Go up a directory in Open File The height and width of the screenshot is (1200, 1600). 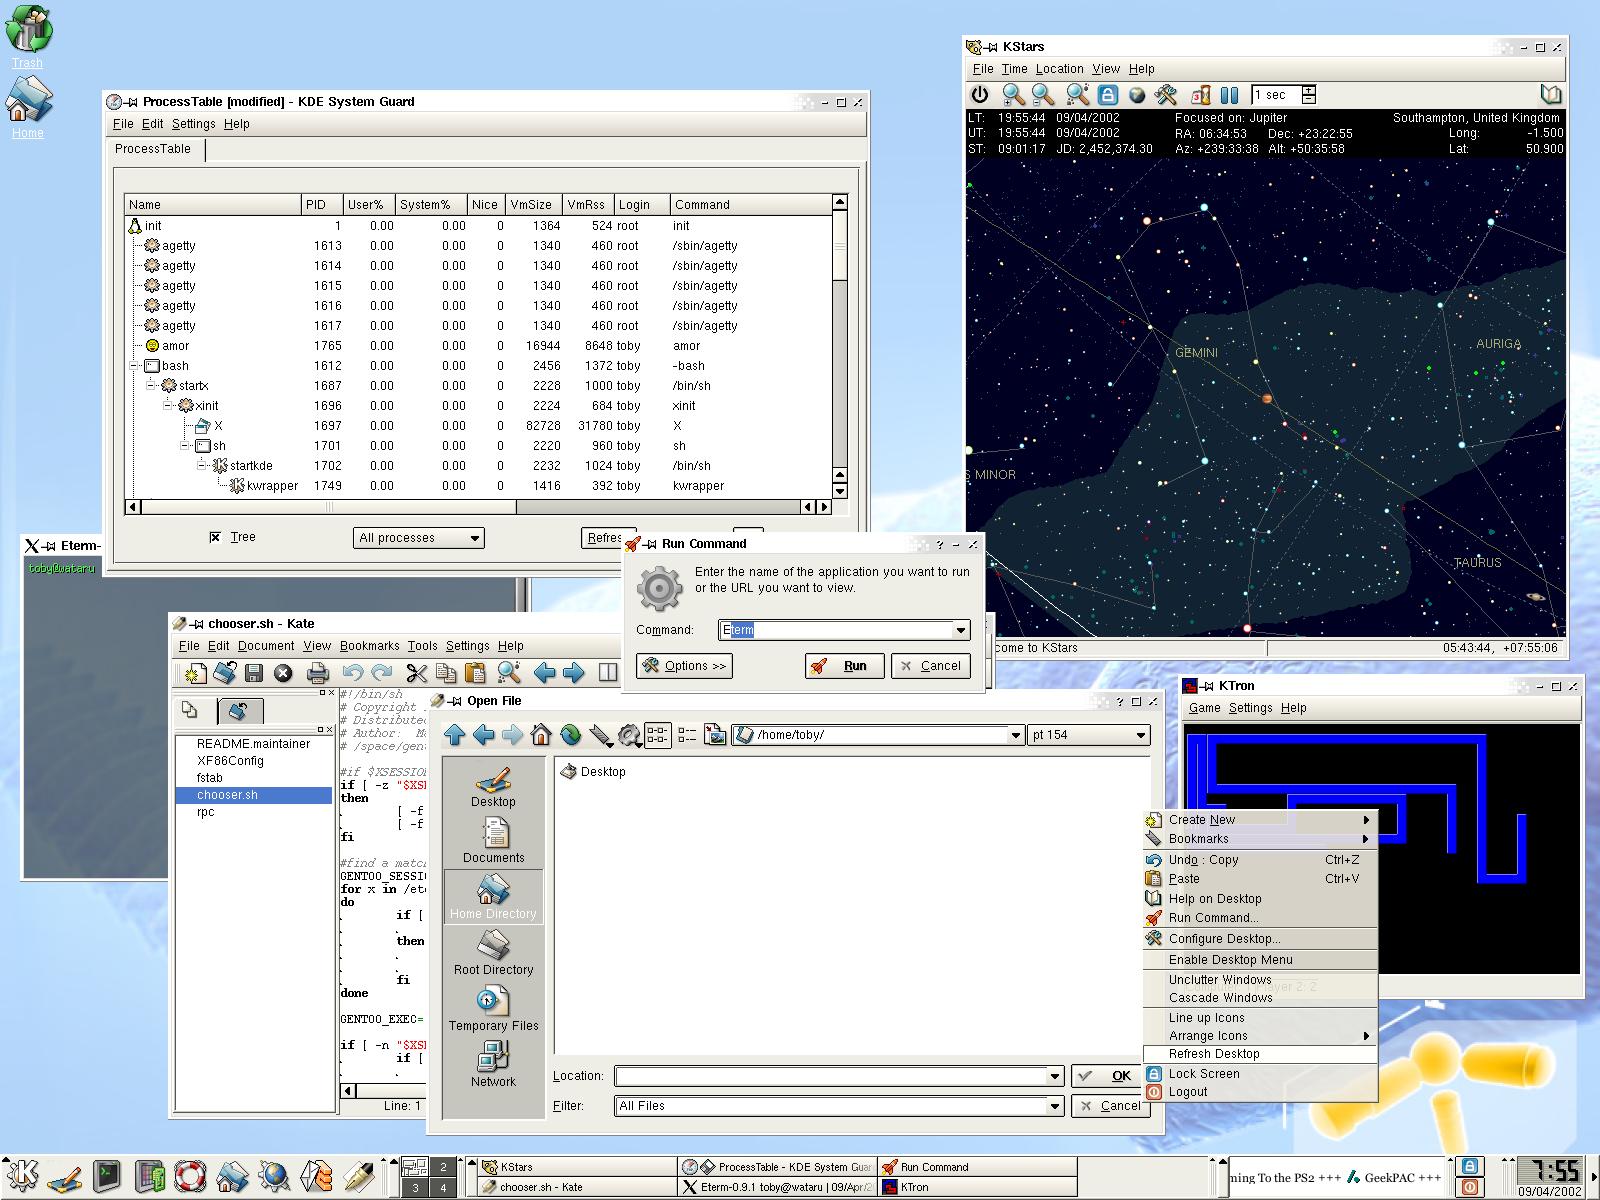coord(455,735)
